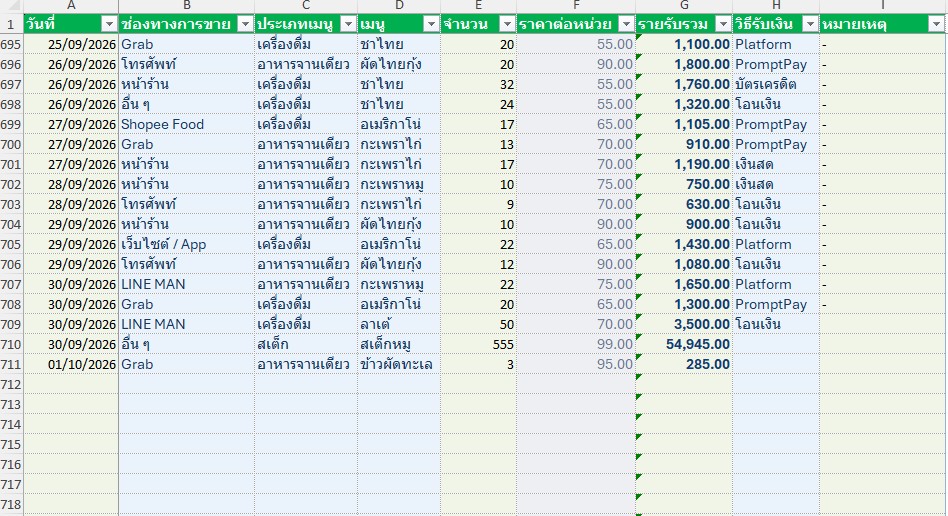Select column F header
The width and height of the screenshot is (948, 516).
coord(576,6)
